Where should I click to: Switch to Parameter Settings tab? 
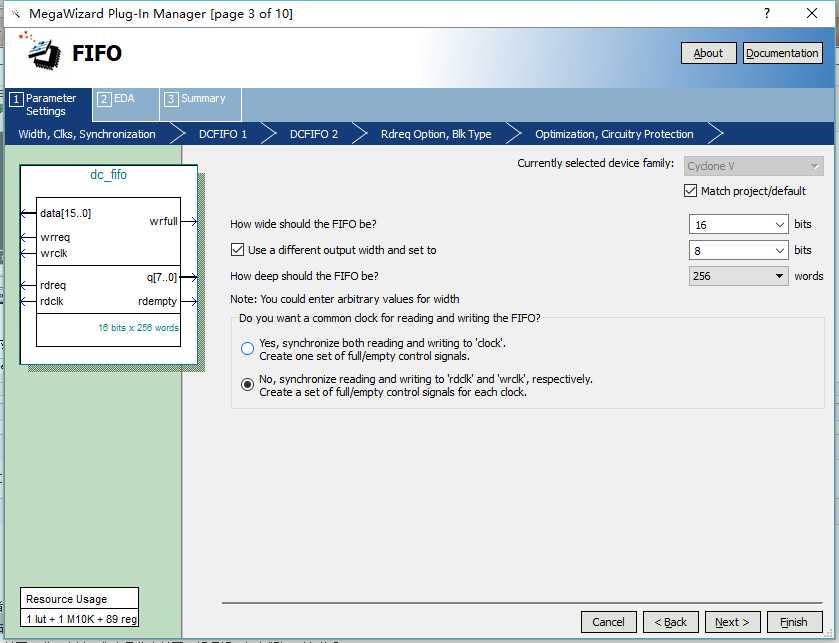[x=49, y=105]
